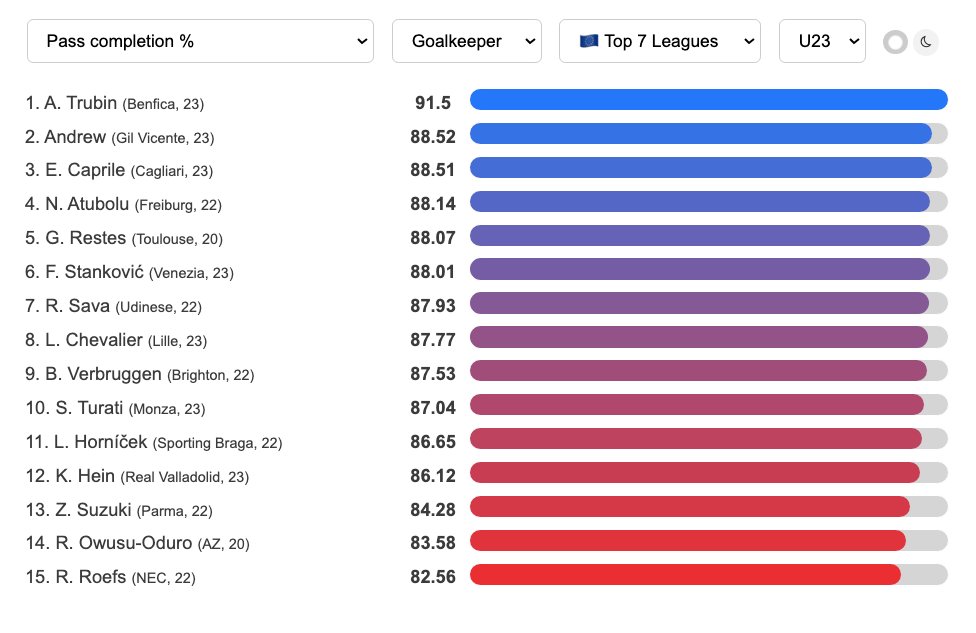The height and width of the screenshot is (633, 976).
Task: Select the G. Restes (Toulouse) row
Action: coord(486,237)
